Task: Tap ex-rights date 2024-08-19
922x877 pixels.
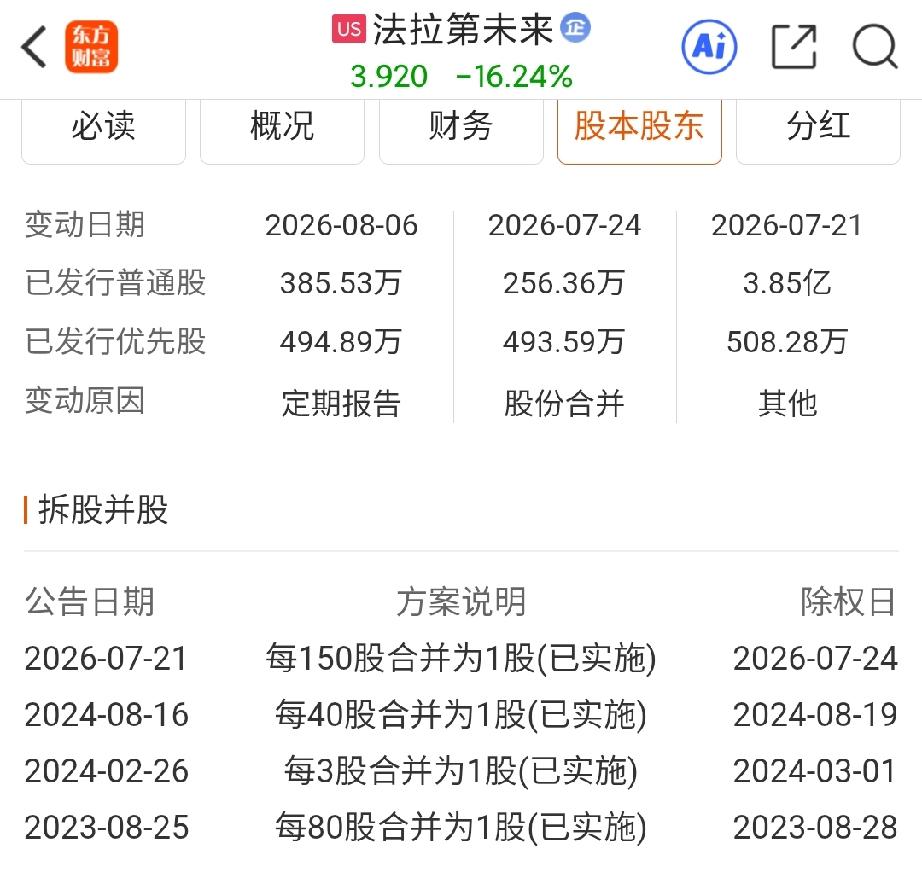Action: pos(815,715)
